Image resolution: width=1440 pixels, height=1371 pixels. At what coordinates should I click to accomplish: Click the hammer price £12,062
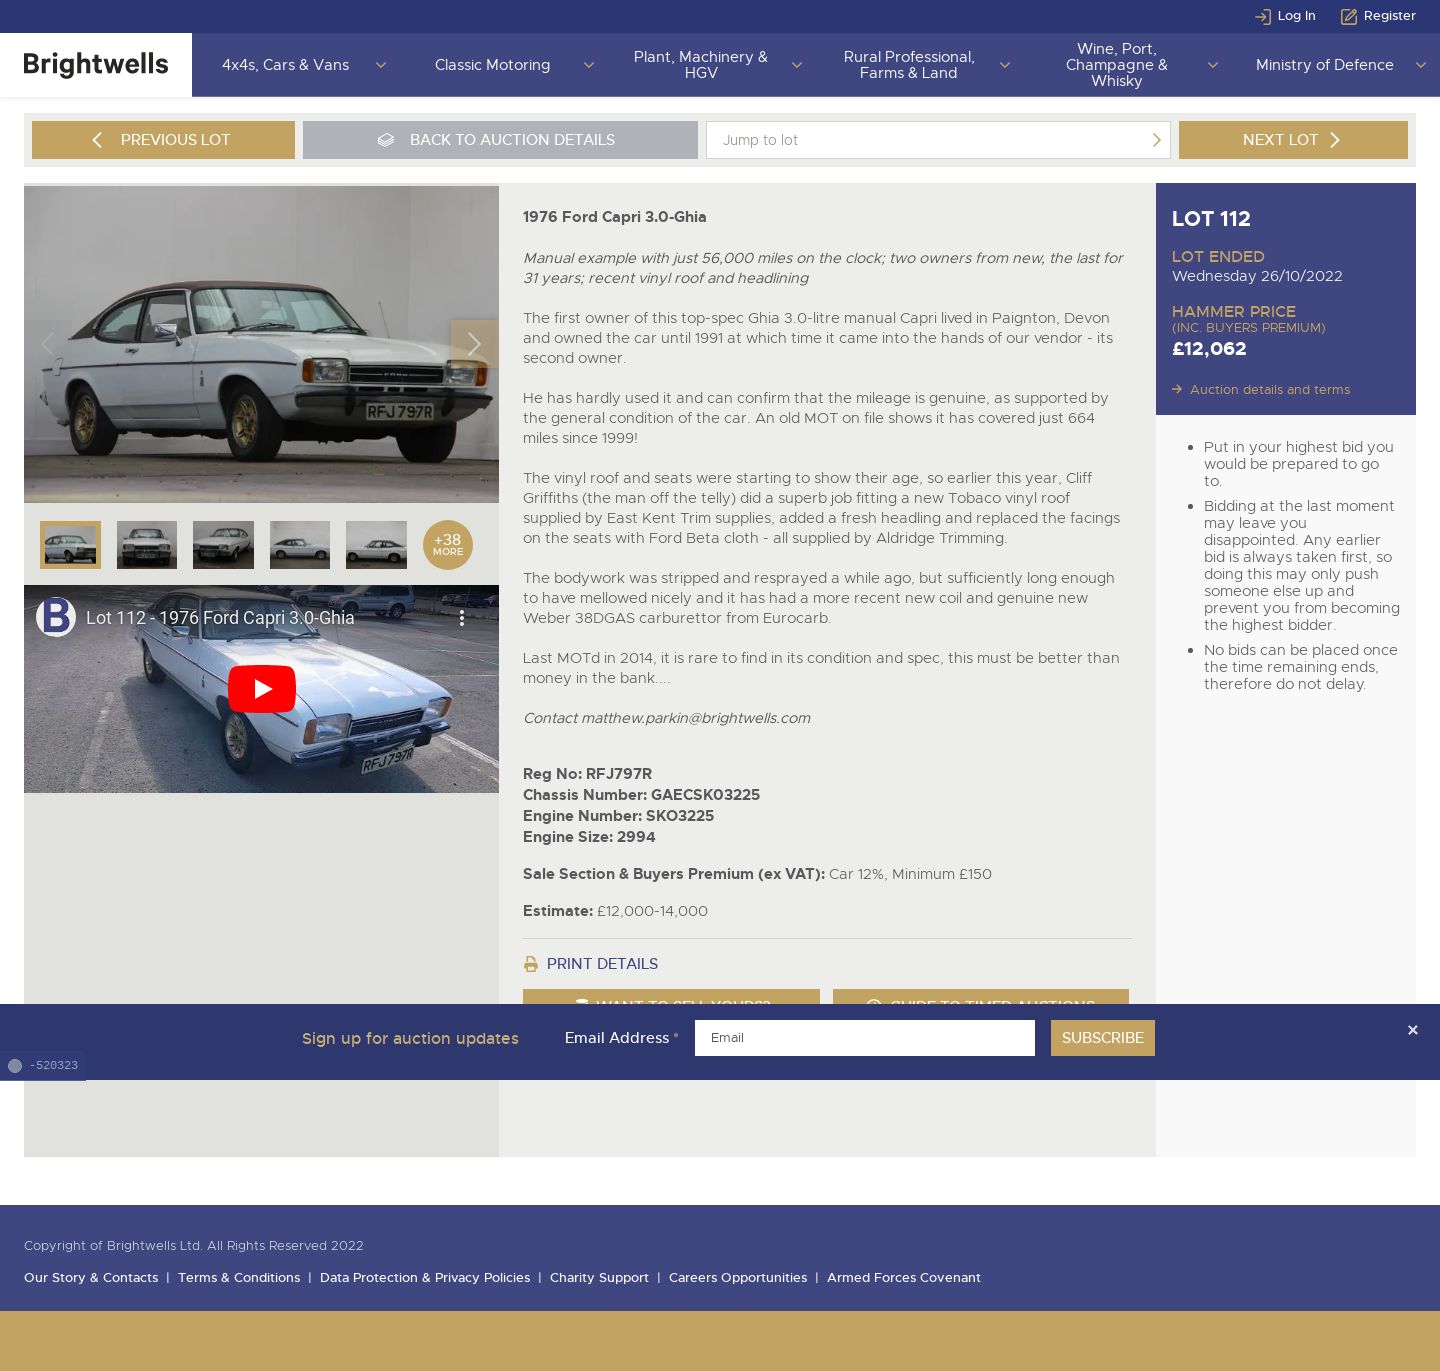click(1209, 349)
